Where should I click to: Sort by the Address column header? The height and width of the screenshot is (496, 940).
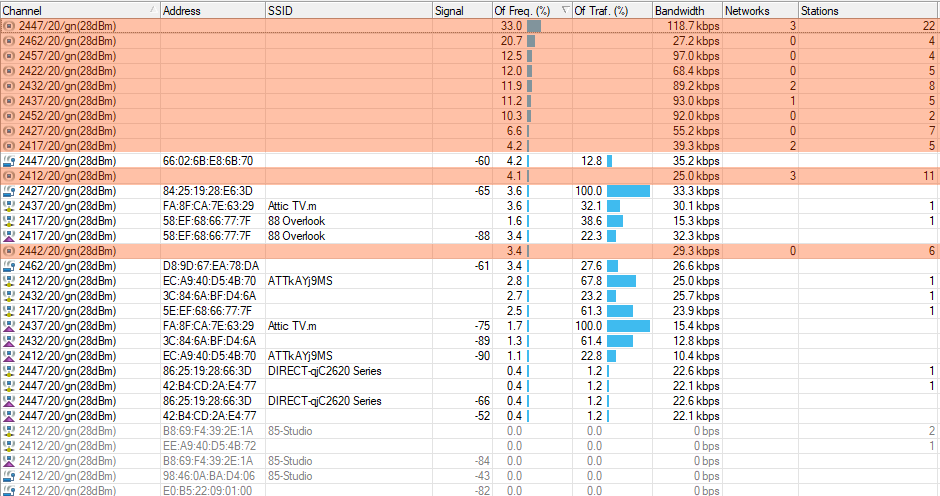click(213, 10)
